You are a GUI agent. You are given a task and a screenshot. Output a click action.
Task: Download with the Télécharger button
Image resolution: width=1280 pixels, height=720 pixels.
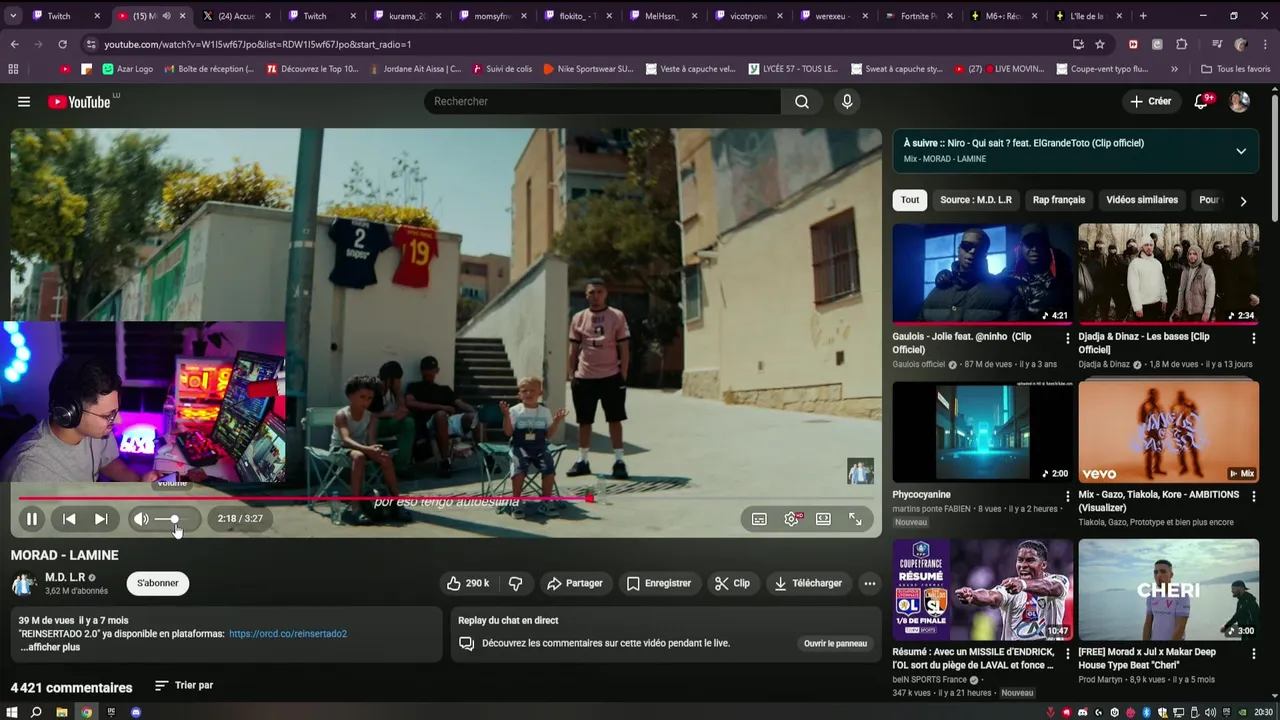coord(808,583)
